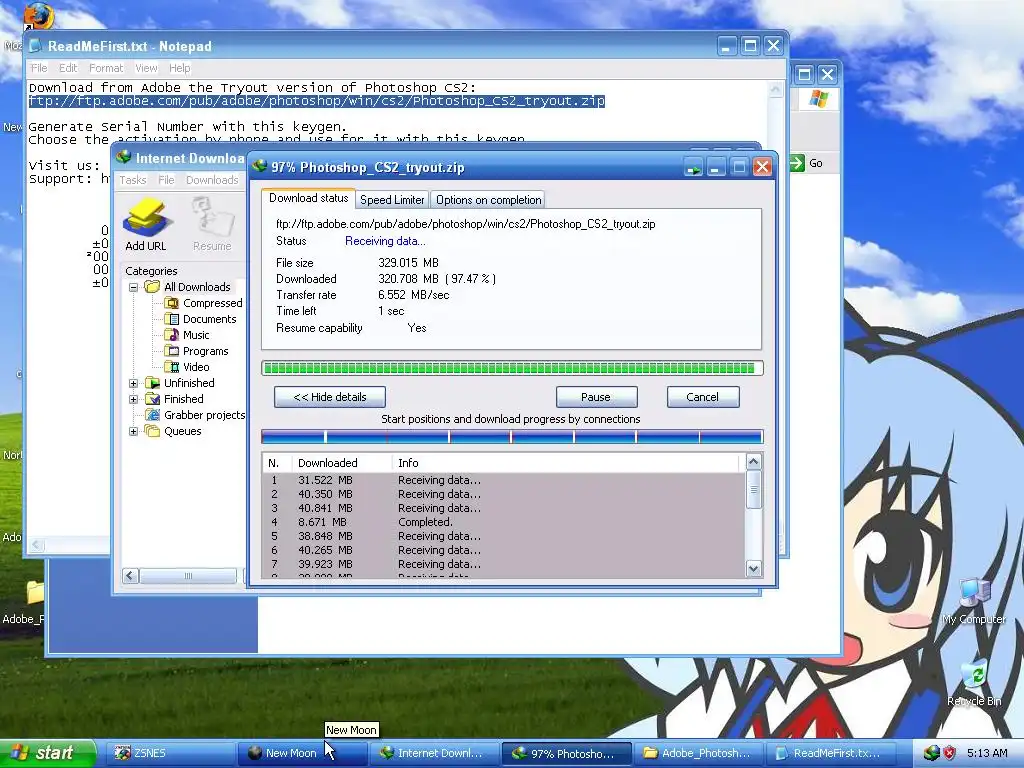Screen dimensions: 1024x768
Task: Click the Windows flag logo in Explorer window
Action: 818,99
